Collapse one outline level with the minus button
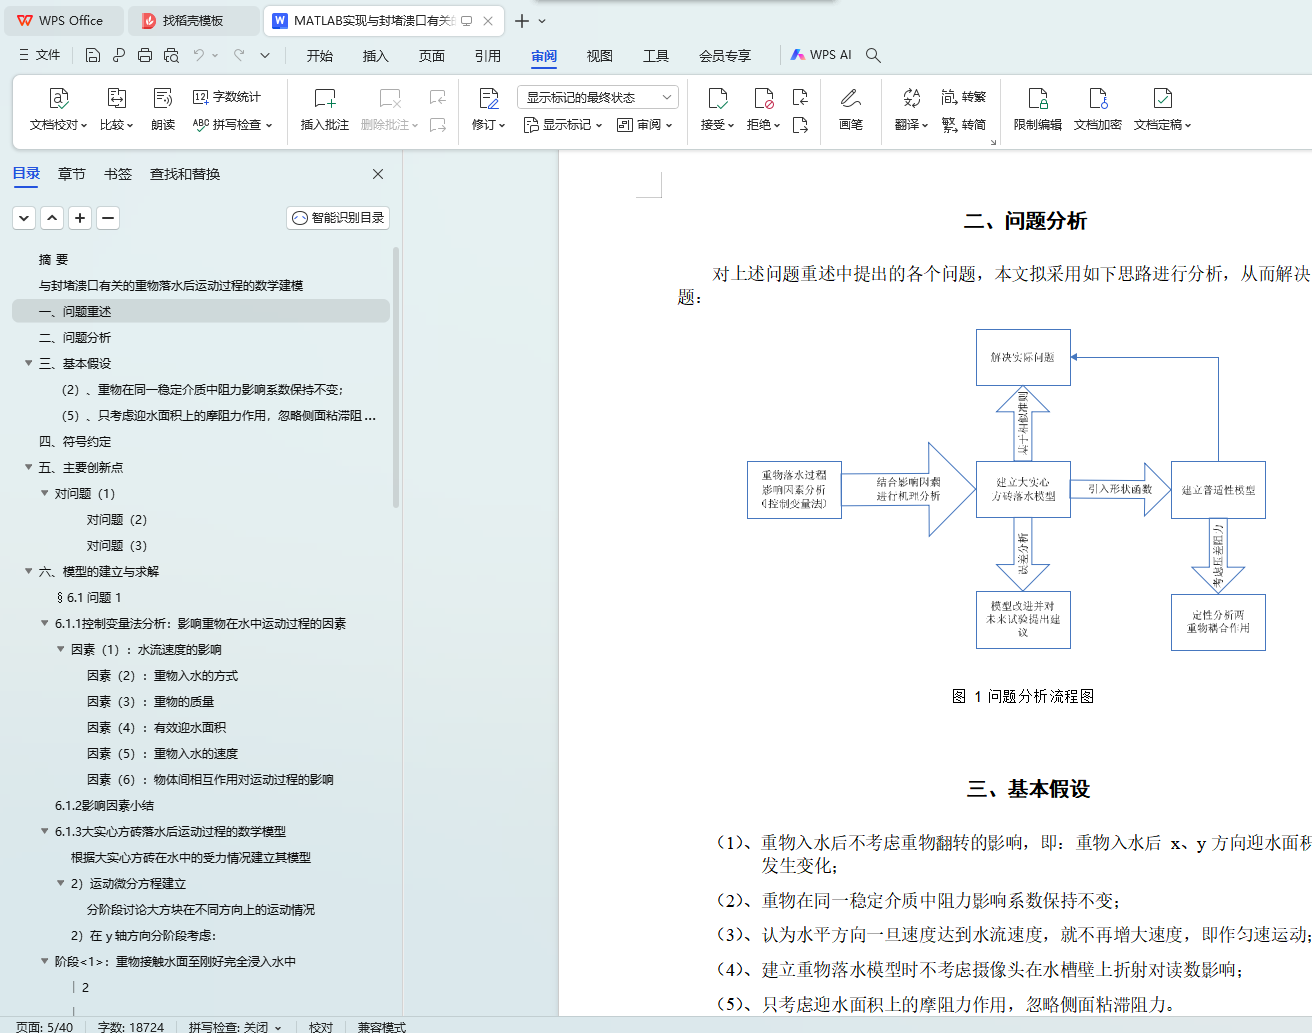Image resolution: width=1312 pixels, height=1033 pixels. [x=108, y=217]
